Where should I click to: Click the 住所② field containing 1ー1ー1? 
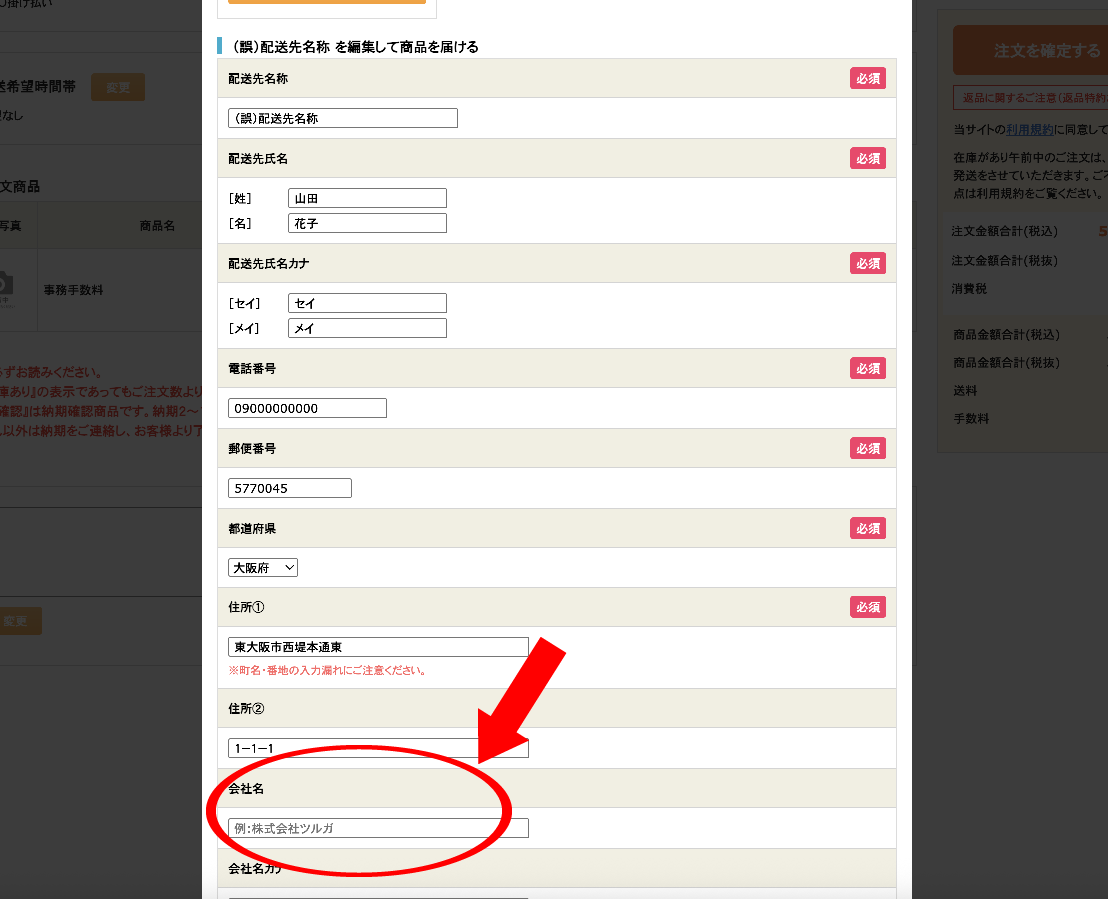point(378,748)
